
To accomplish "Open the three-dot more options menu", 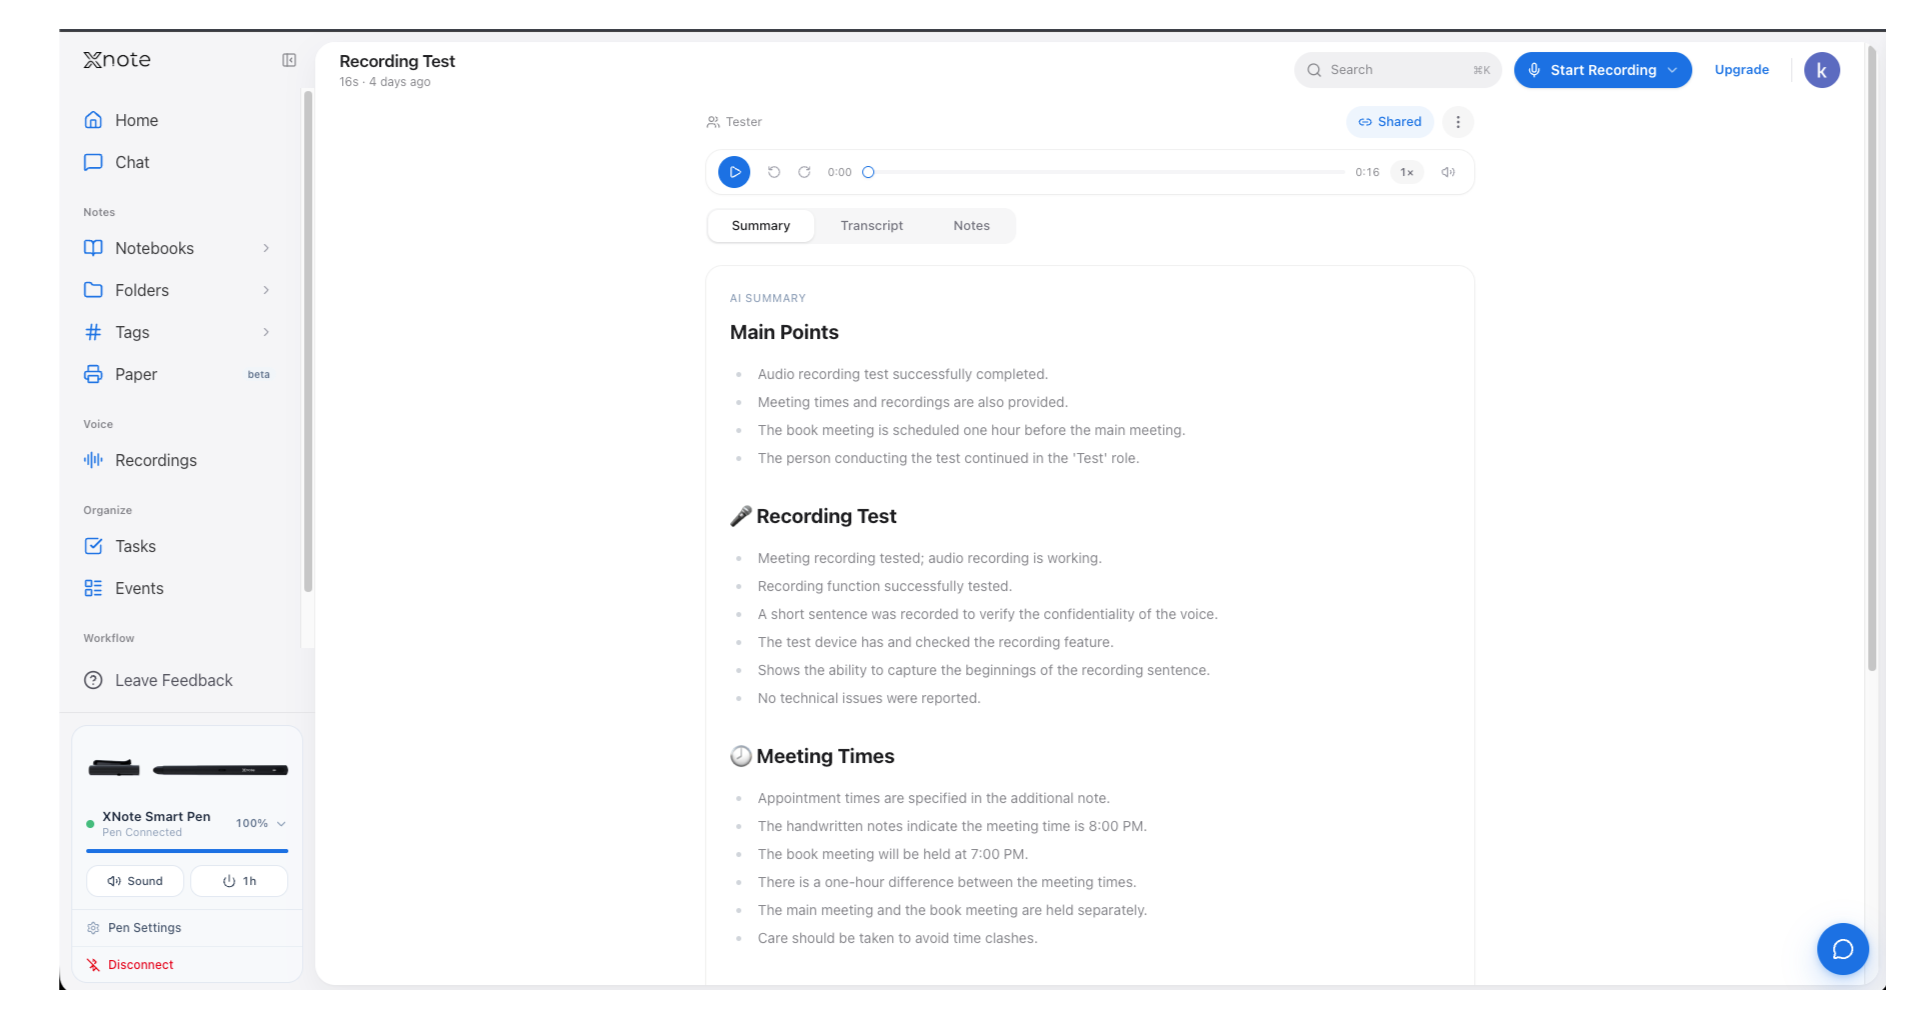I will [x=1458, y=122].
